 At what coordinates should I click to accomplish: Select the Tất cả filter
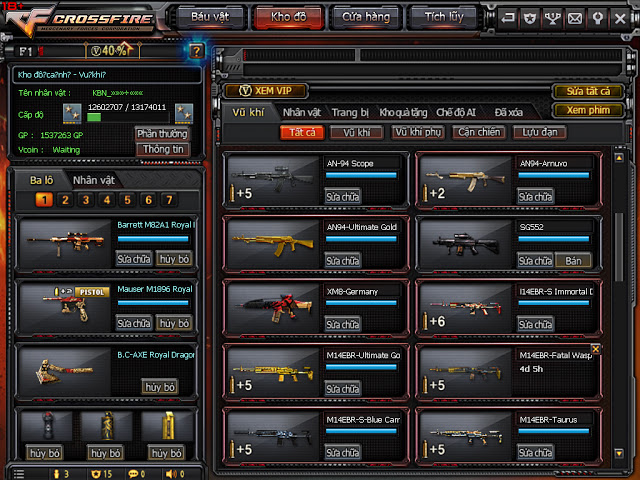[x=302, y=132]
